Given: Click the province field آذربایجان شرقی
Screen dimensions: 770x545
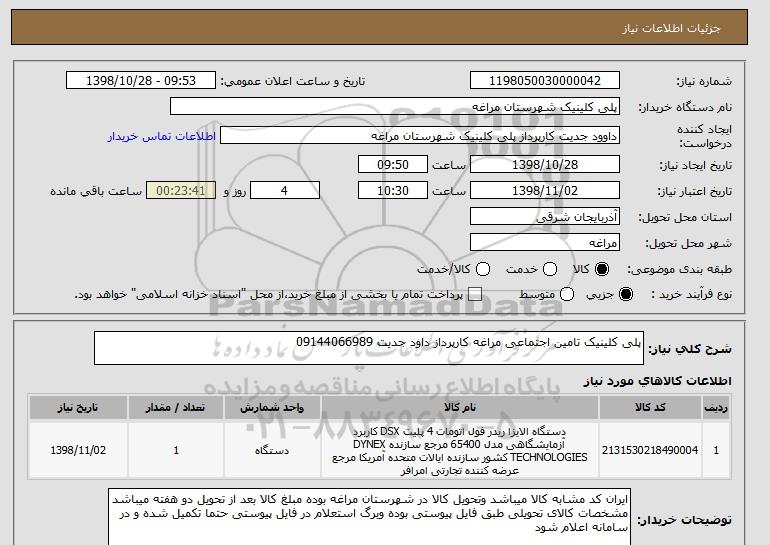Looking at the screenshot, I should pyautogui.click(x=545, y=217).
